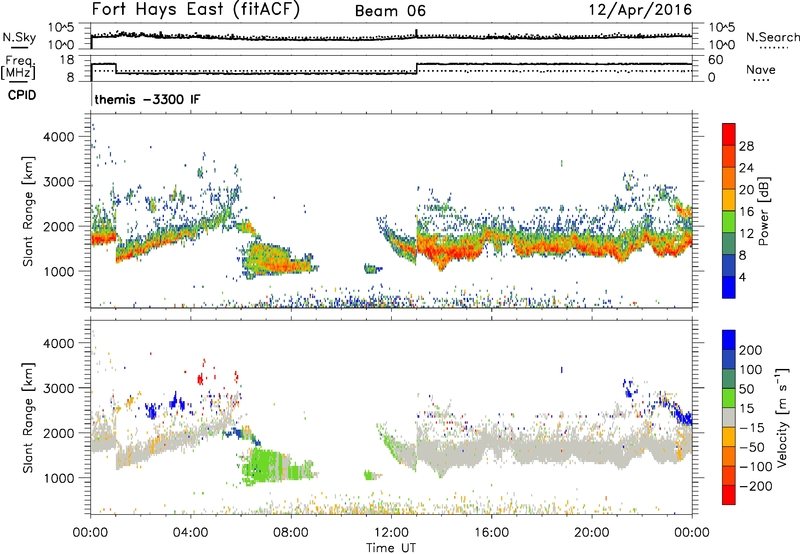Viewport: 800px width, 554px height.
Task: Click the 'N.Sky' legend label
Action: [19, 37]
